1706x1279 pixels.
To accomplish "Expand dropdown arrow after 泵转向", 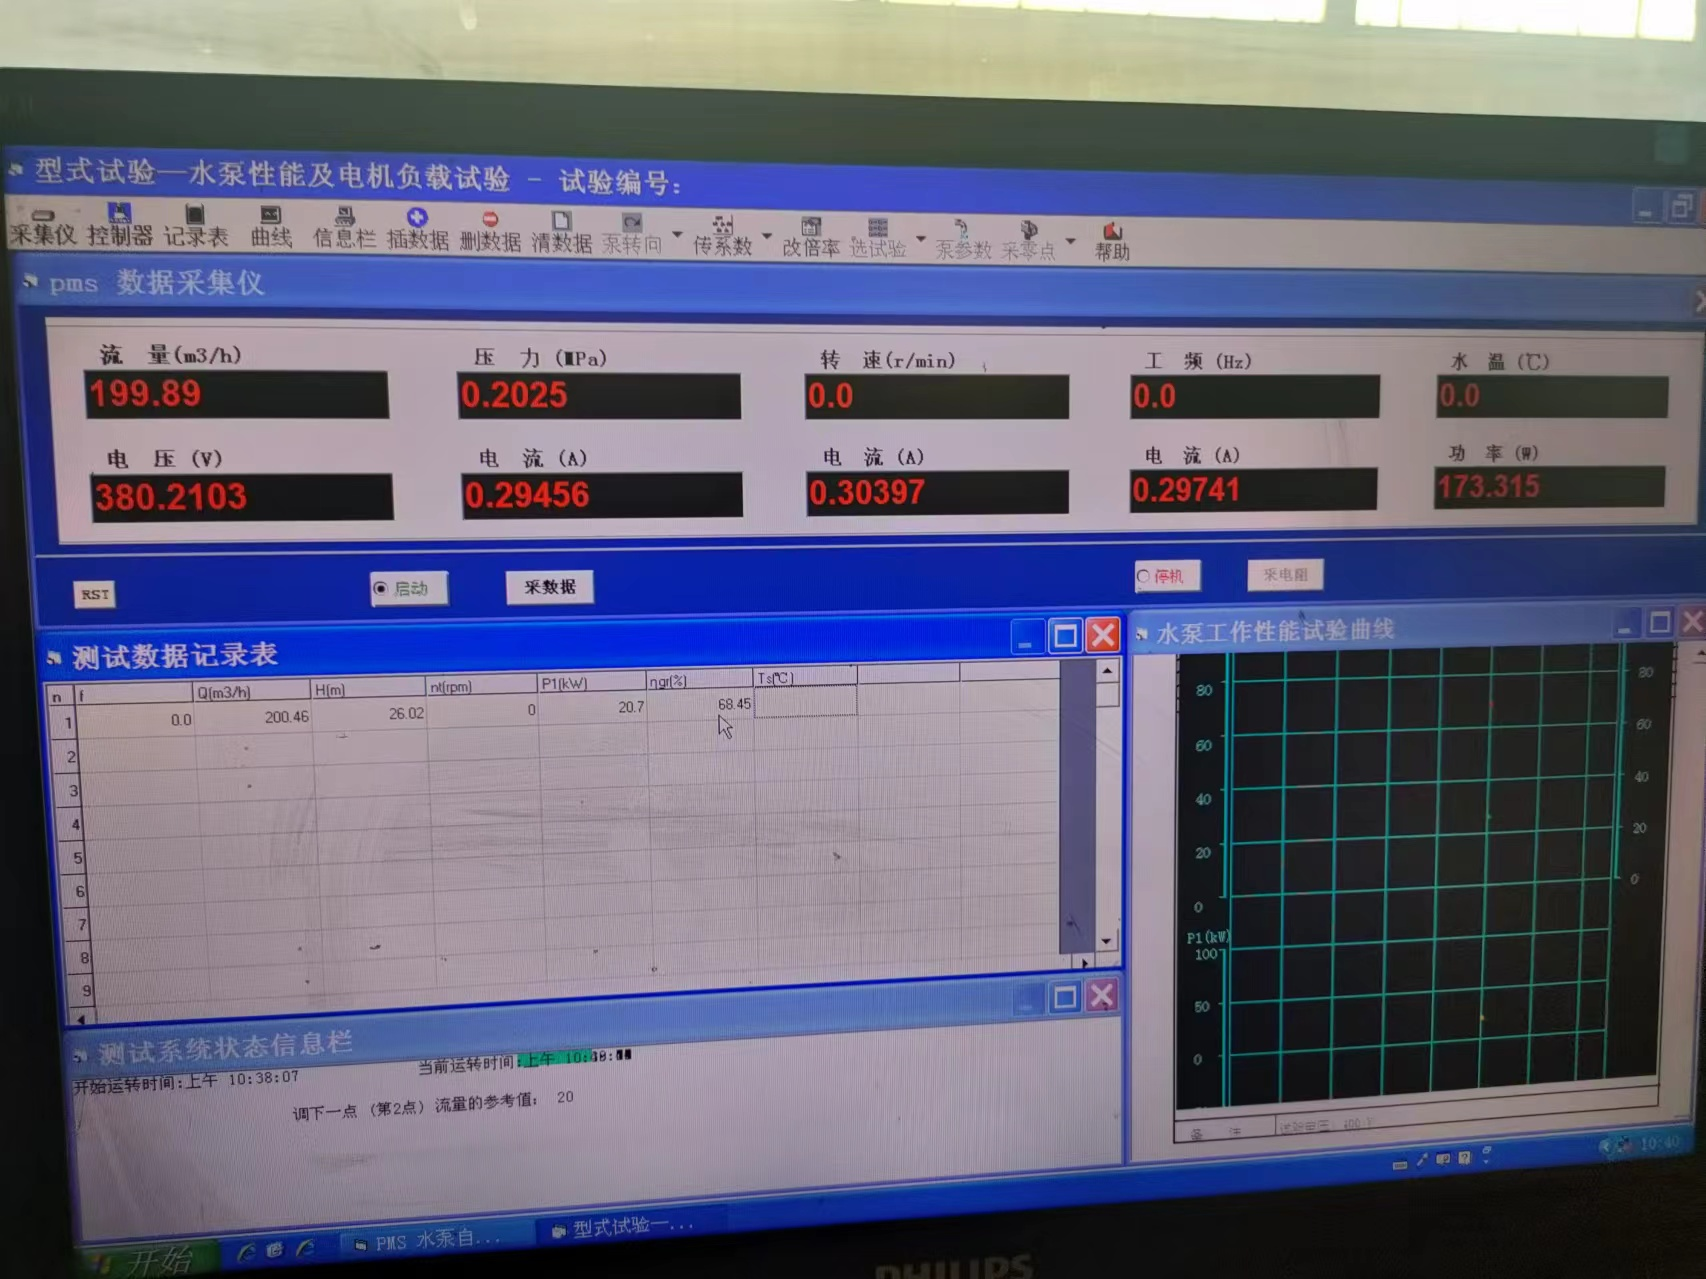I will 677,236.
